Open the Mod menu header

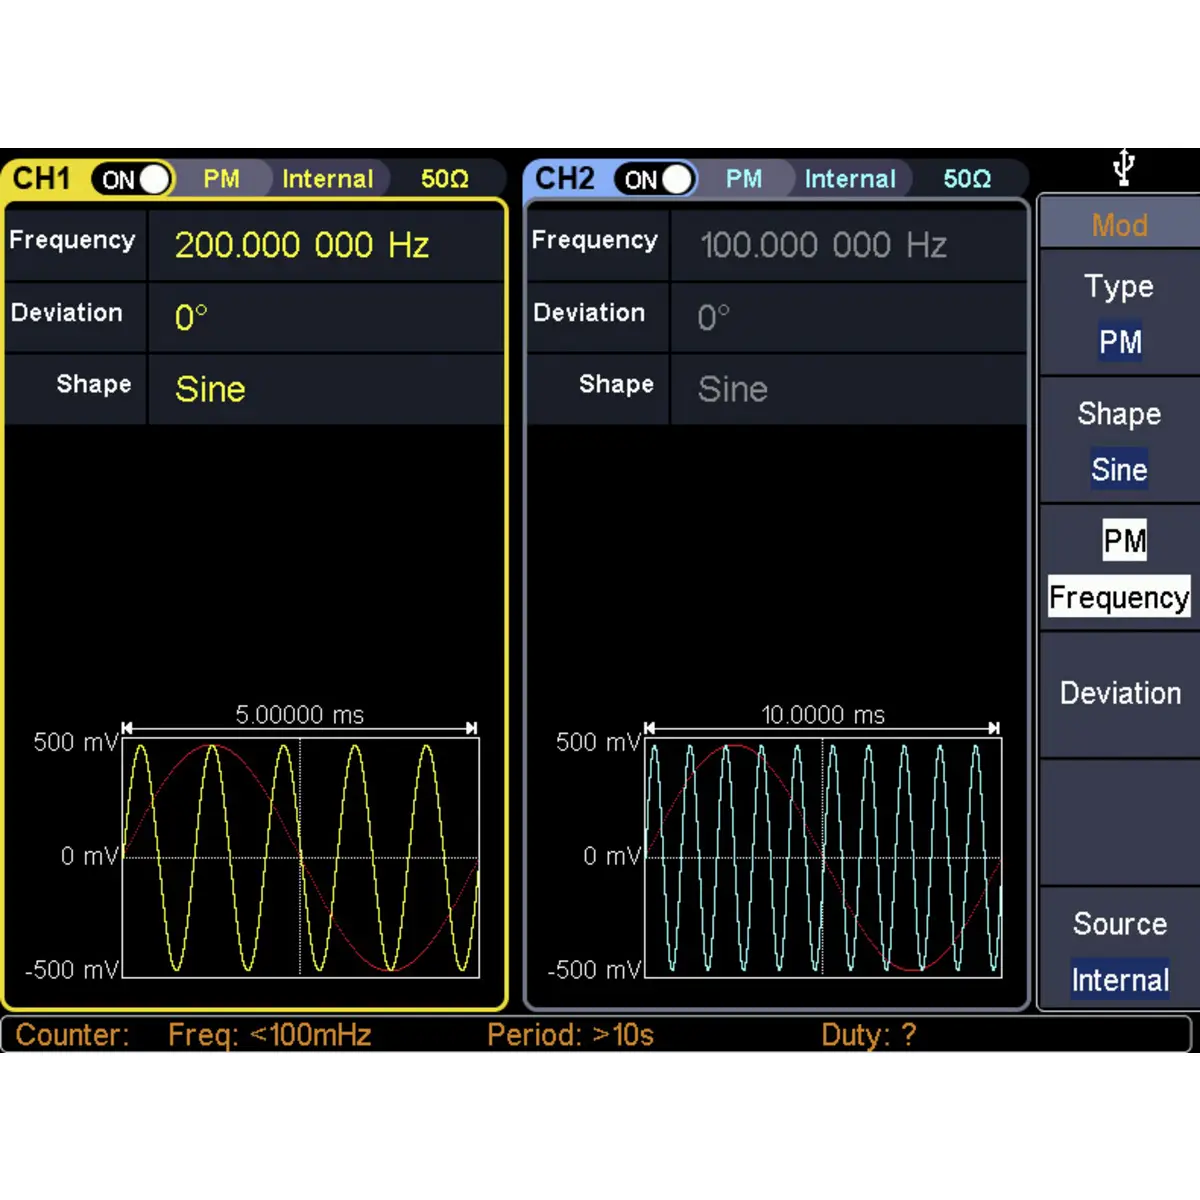click(x=1119, y=224)
